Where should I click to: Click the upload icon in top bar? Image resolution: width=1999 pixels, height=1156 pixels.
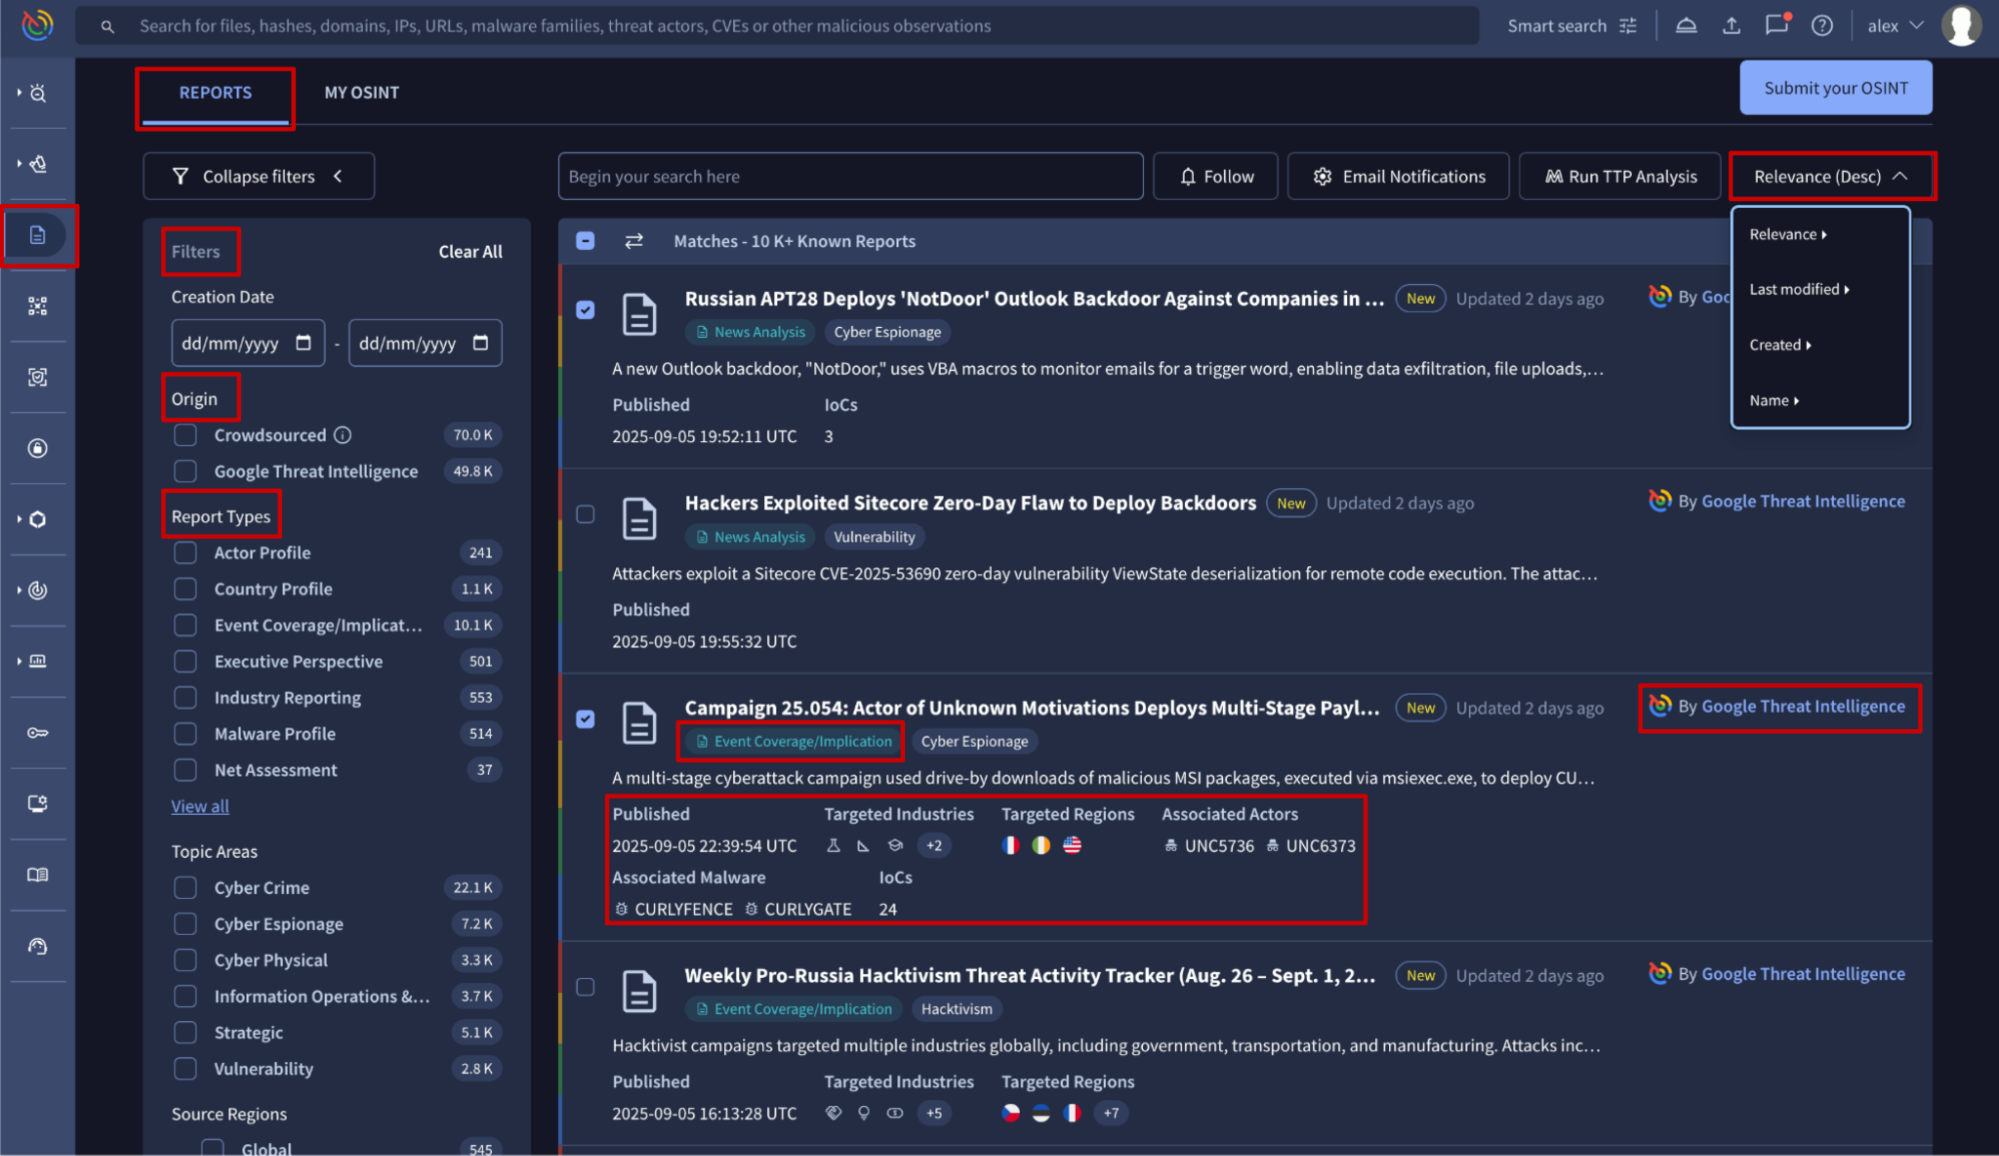pyautogui.click(x=1731, y=26)
